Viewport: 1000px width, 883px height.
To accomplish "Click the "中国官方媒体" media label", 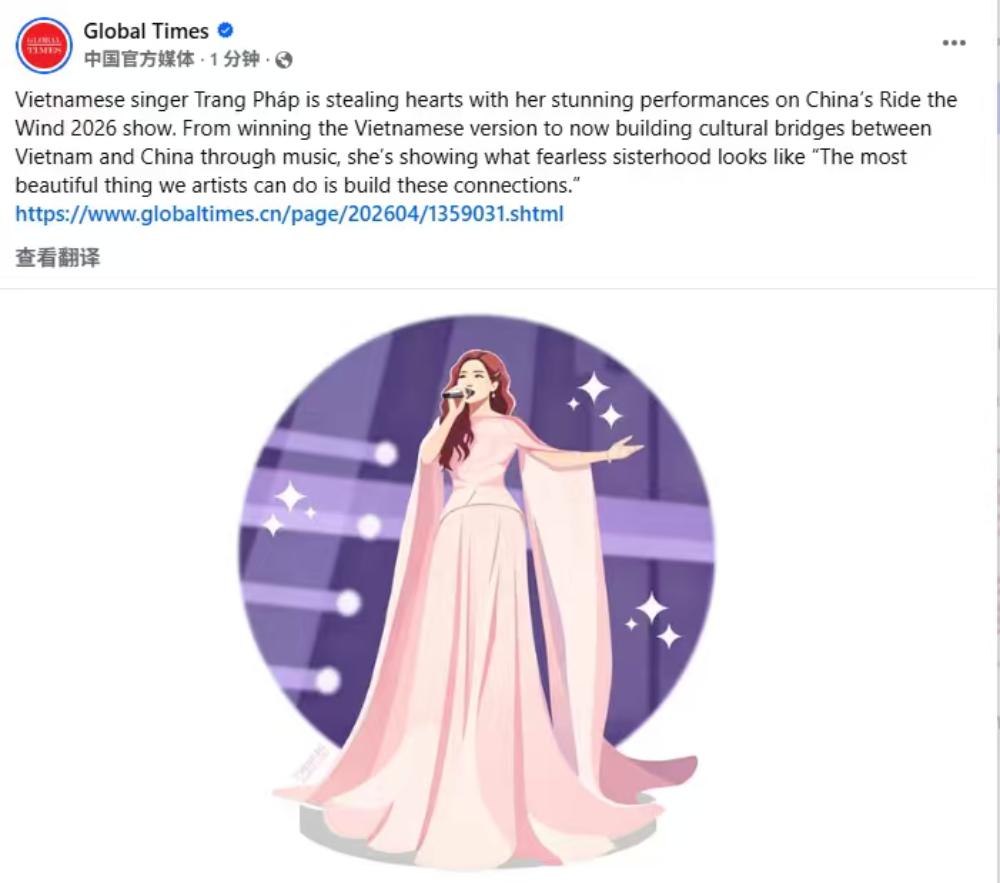I will pyautogui.click(x=139, y=60).
